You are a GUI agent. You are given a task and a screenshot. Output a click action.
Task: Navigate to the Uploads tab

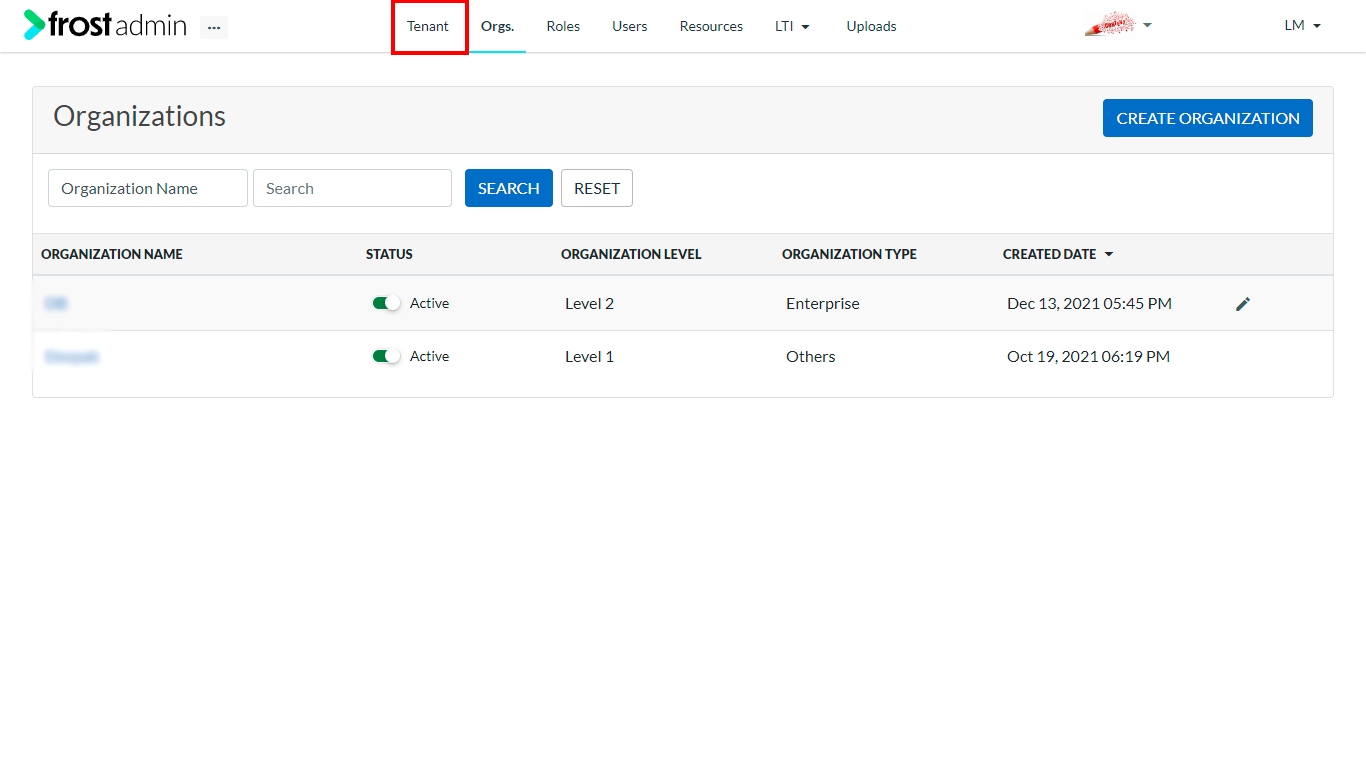(871, 26)
